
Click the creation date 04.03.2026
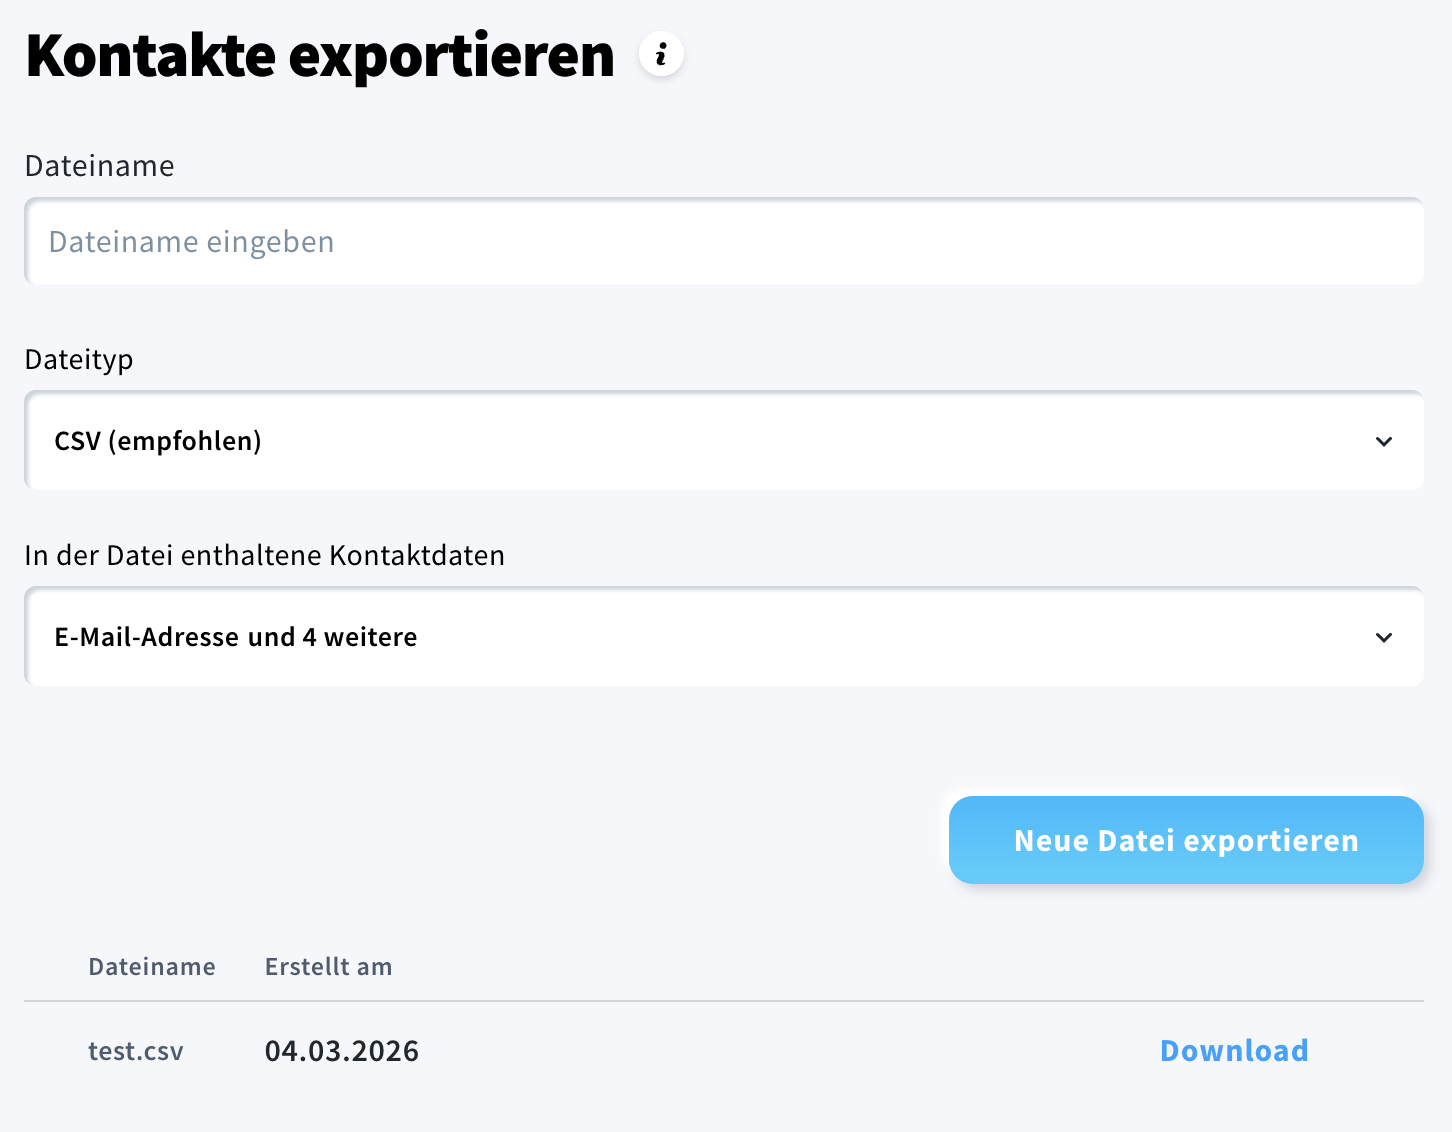point(341,1050)
